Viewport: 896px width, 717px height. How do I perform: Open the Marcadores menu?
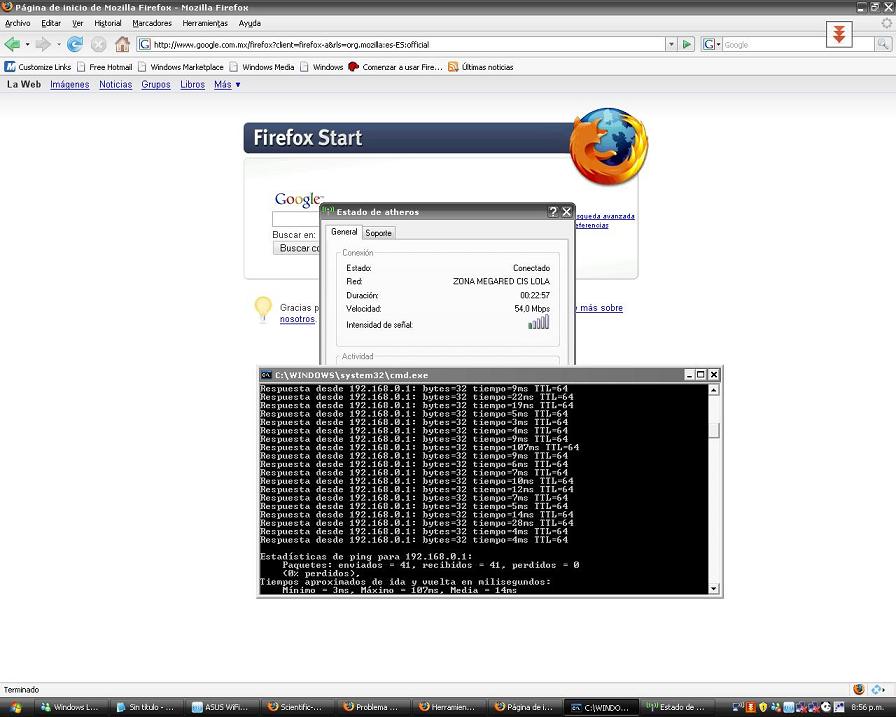[152, 23]
